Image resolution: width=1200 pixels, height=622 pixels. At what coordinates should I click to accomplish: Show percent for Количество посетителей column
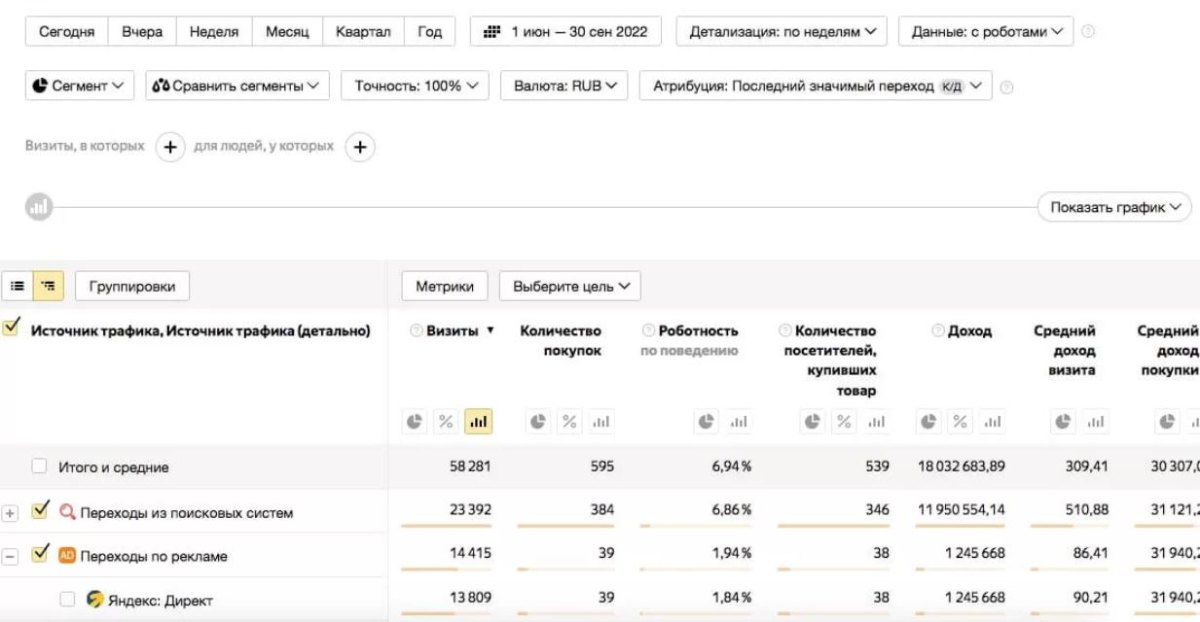pyautogui.click(x=845, y=422)
